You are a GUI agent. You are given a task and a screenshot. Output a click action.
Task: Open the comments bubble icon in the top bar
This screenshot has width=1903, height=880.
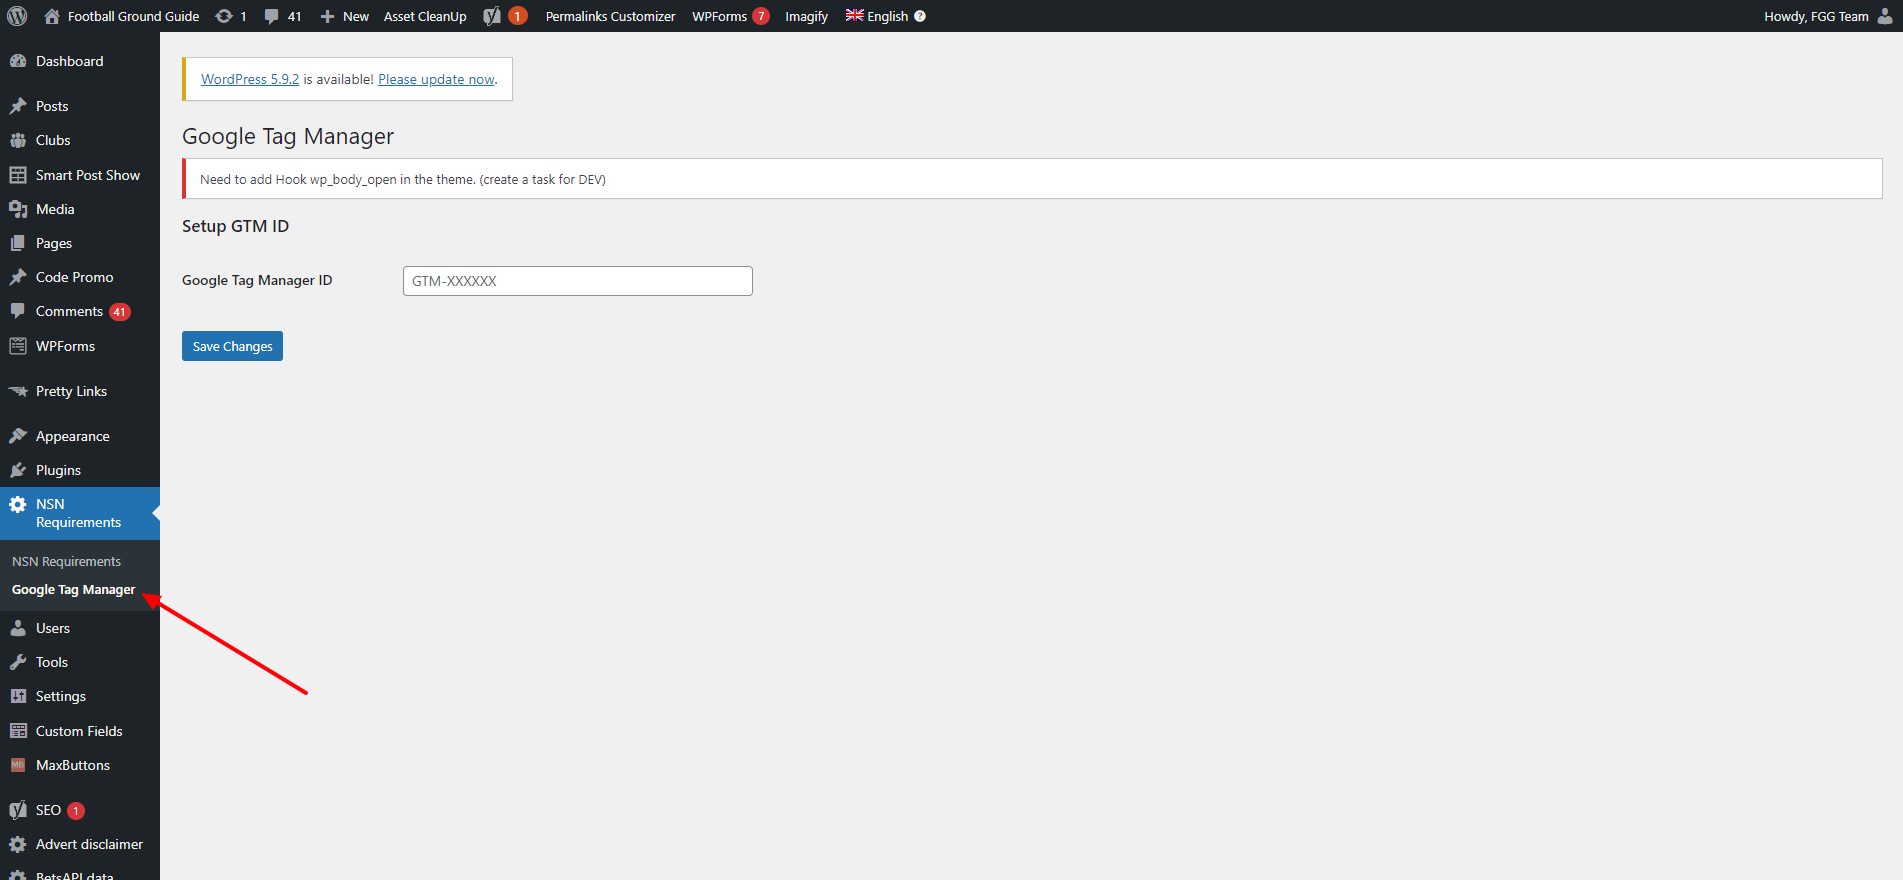click(x=271, y=16)
